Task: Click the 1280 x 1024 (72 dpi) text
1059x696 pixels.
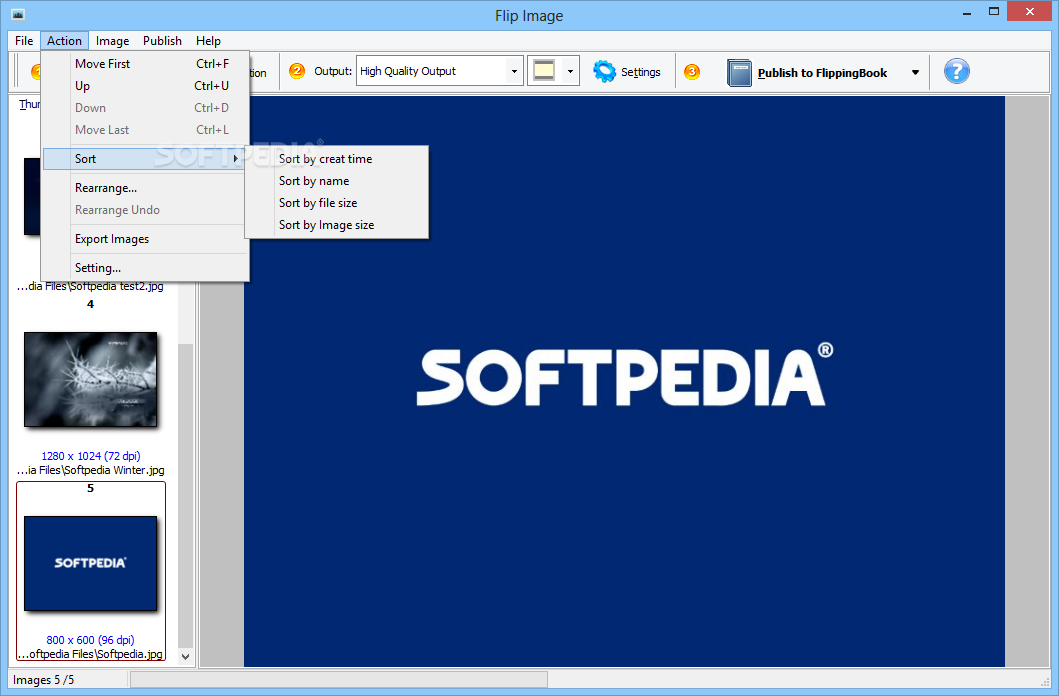Action: [x=91, y=456]
